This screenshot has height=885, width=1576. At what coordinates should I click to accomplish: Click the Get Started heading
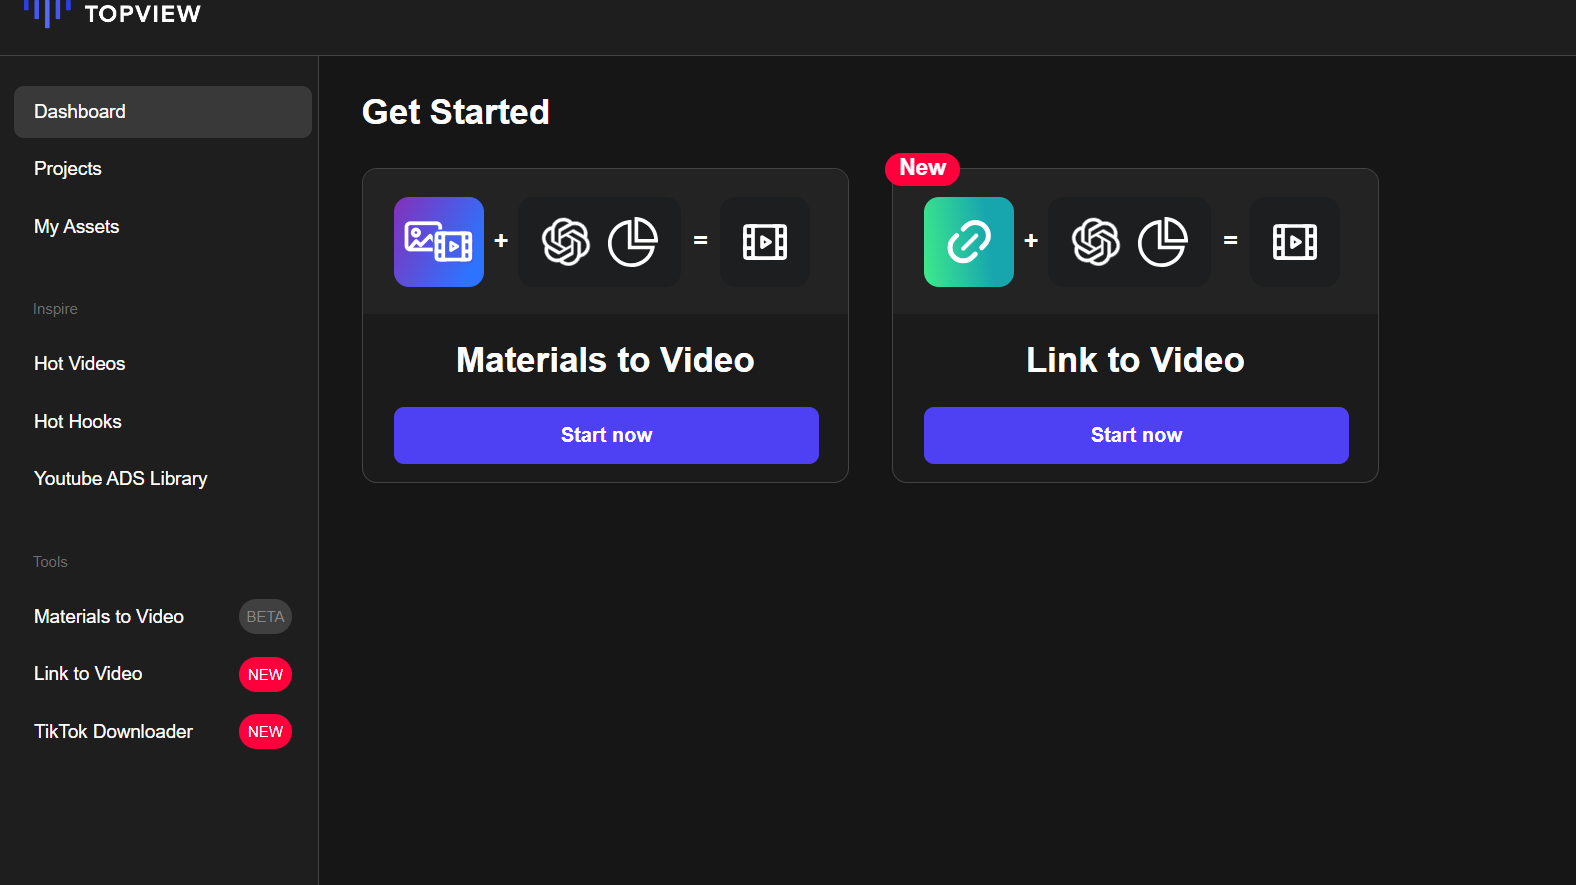[455, 112]
